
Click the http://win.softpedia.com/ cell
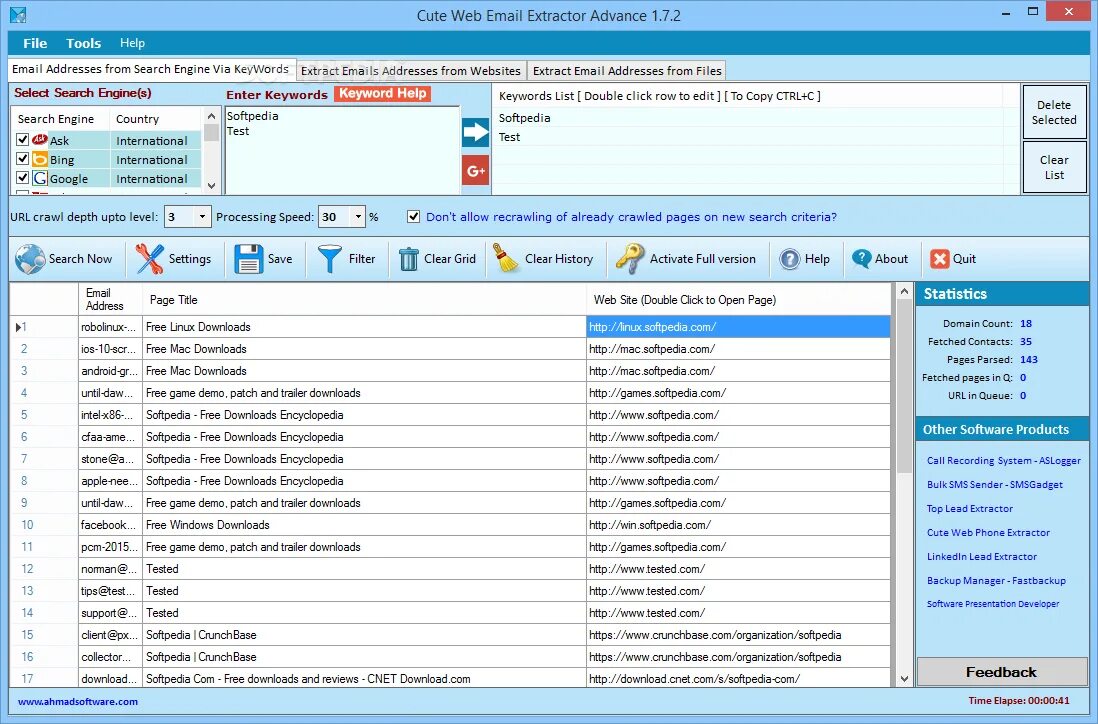[739, 525]
